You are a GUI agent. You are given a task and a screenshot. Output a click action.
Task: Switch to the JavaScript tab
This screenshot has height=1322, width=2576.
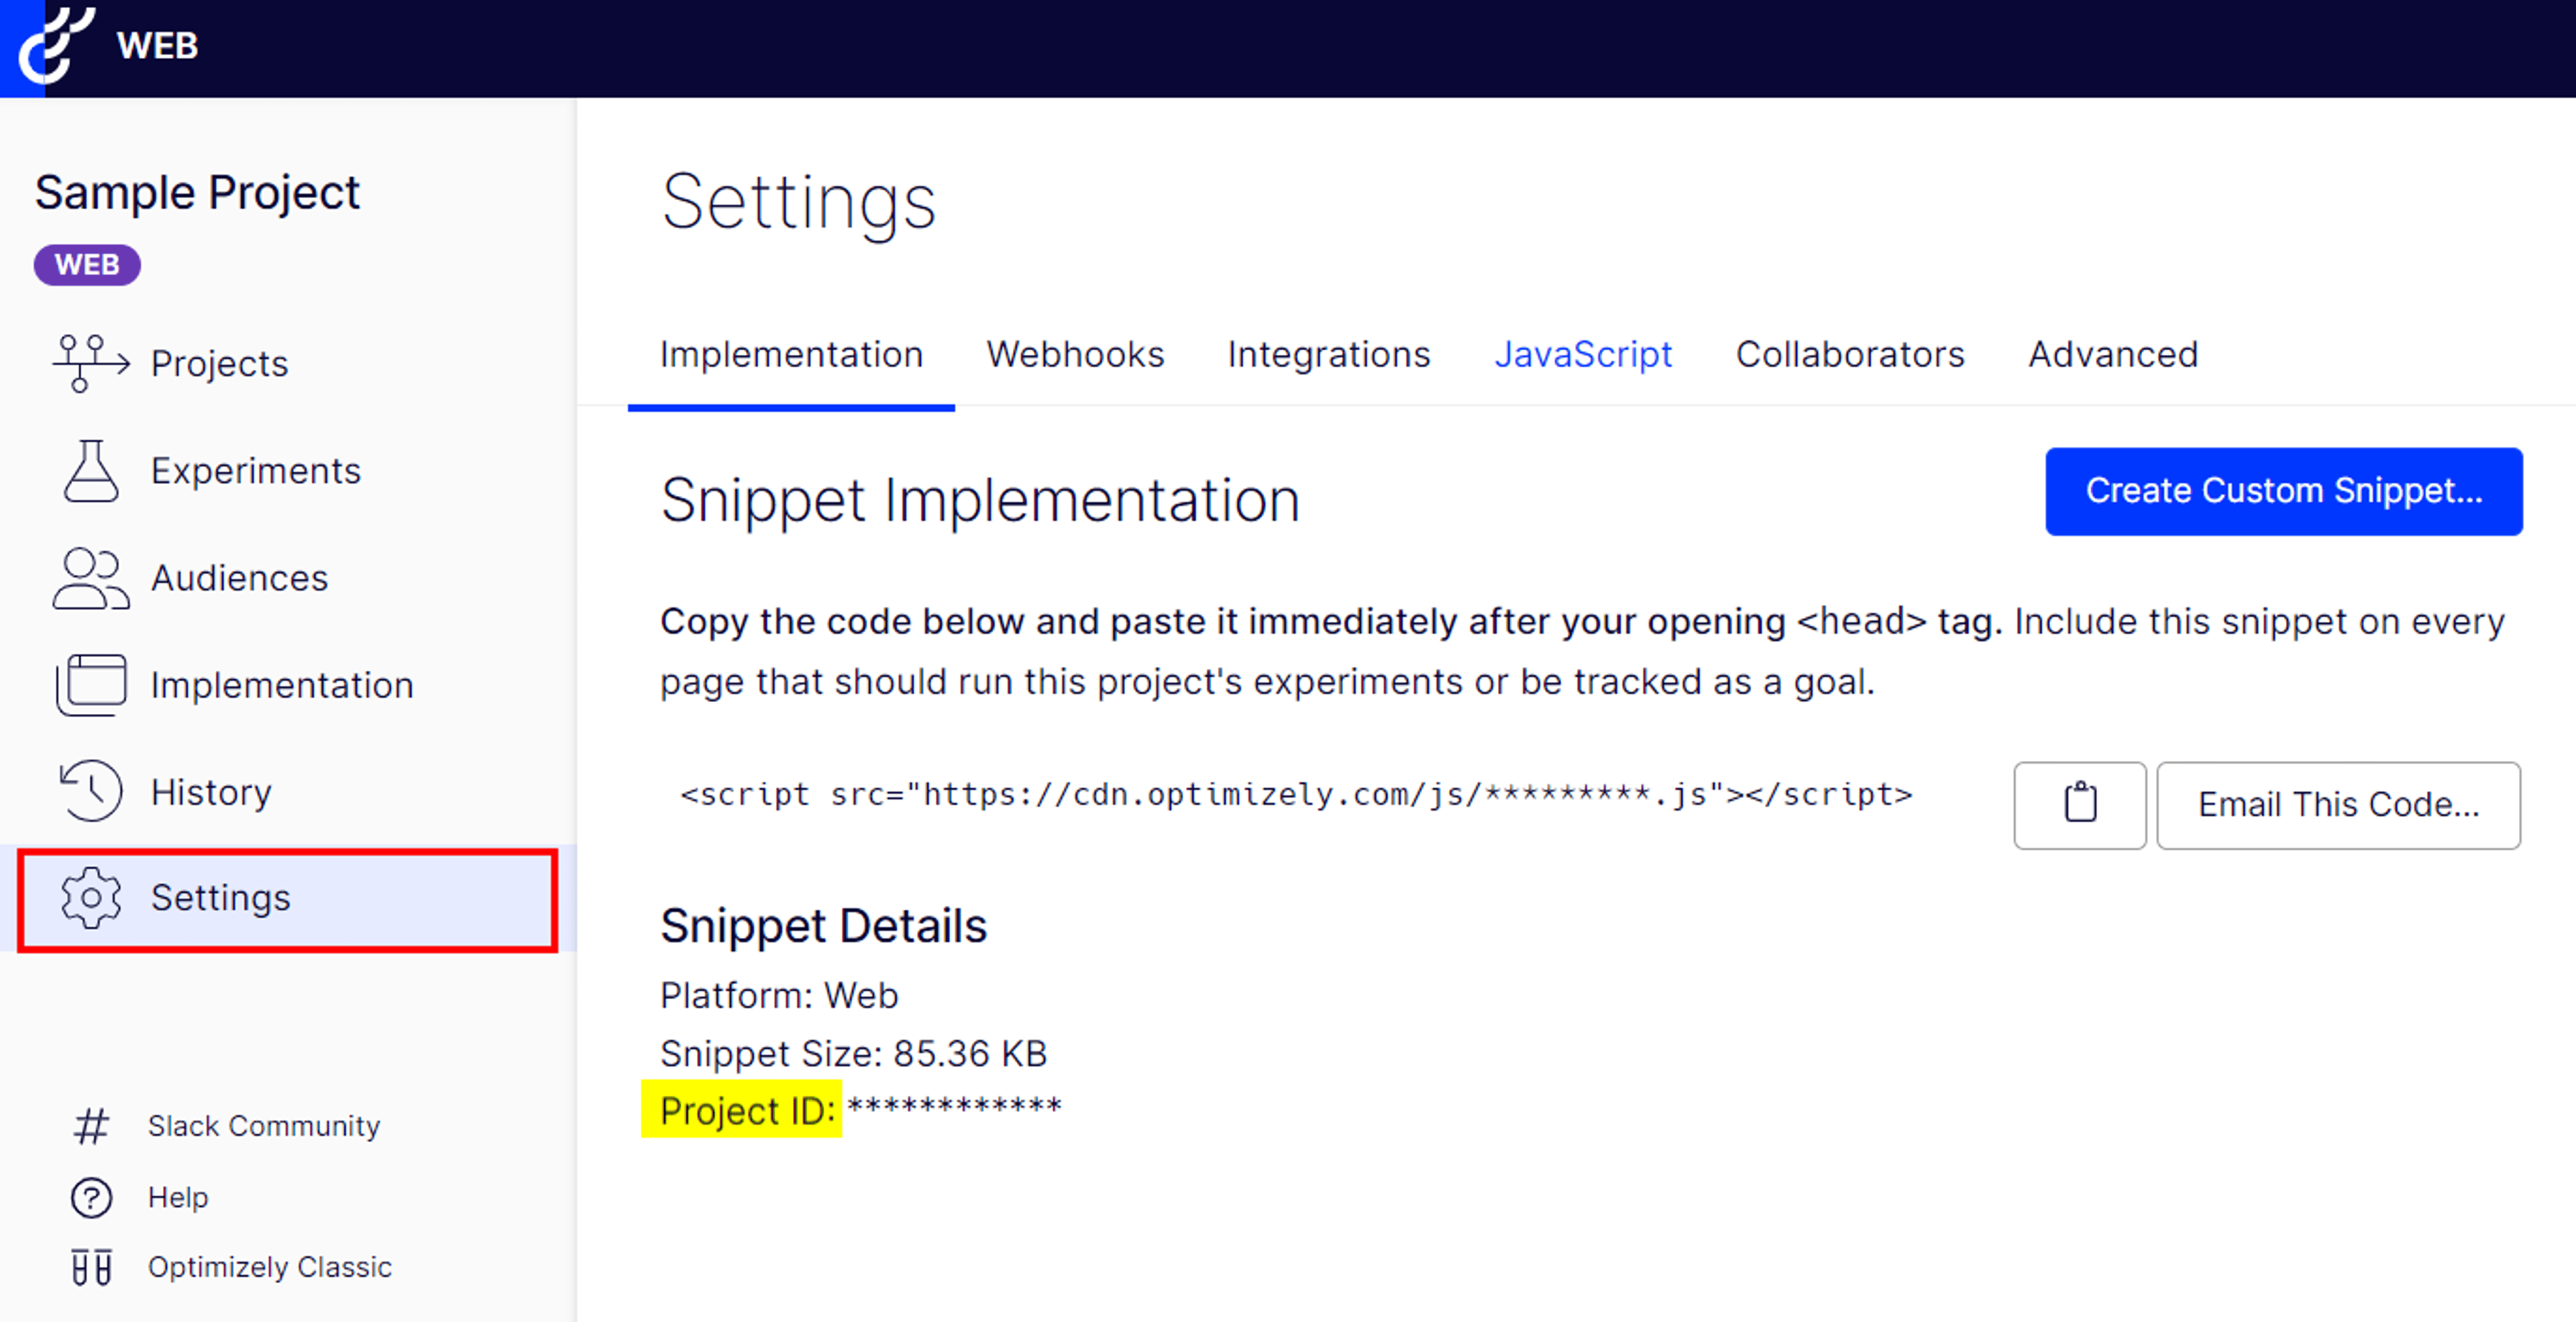1583,355
